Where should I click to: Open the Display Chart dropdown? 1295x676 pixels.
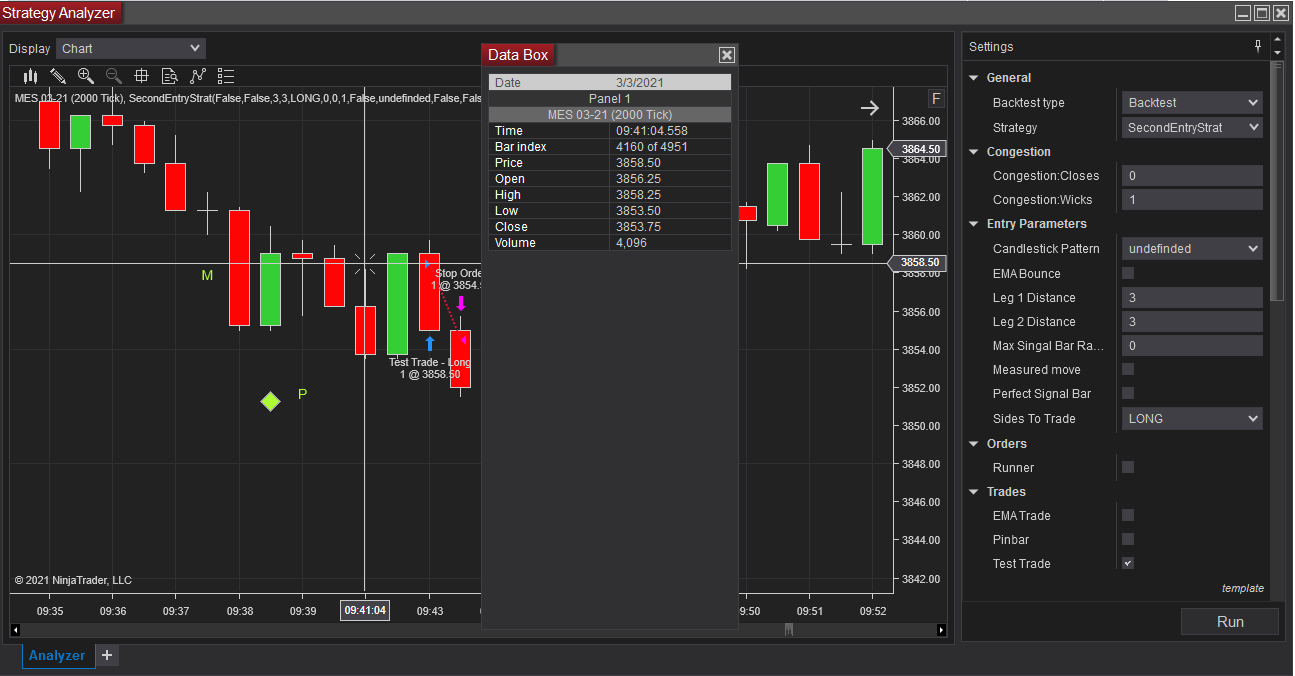(x=131, y=48)
